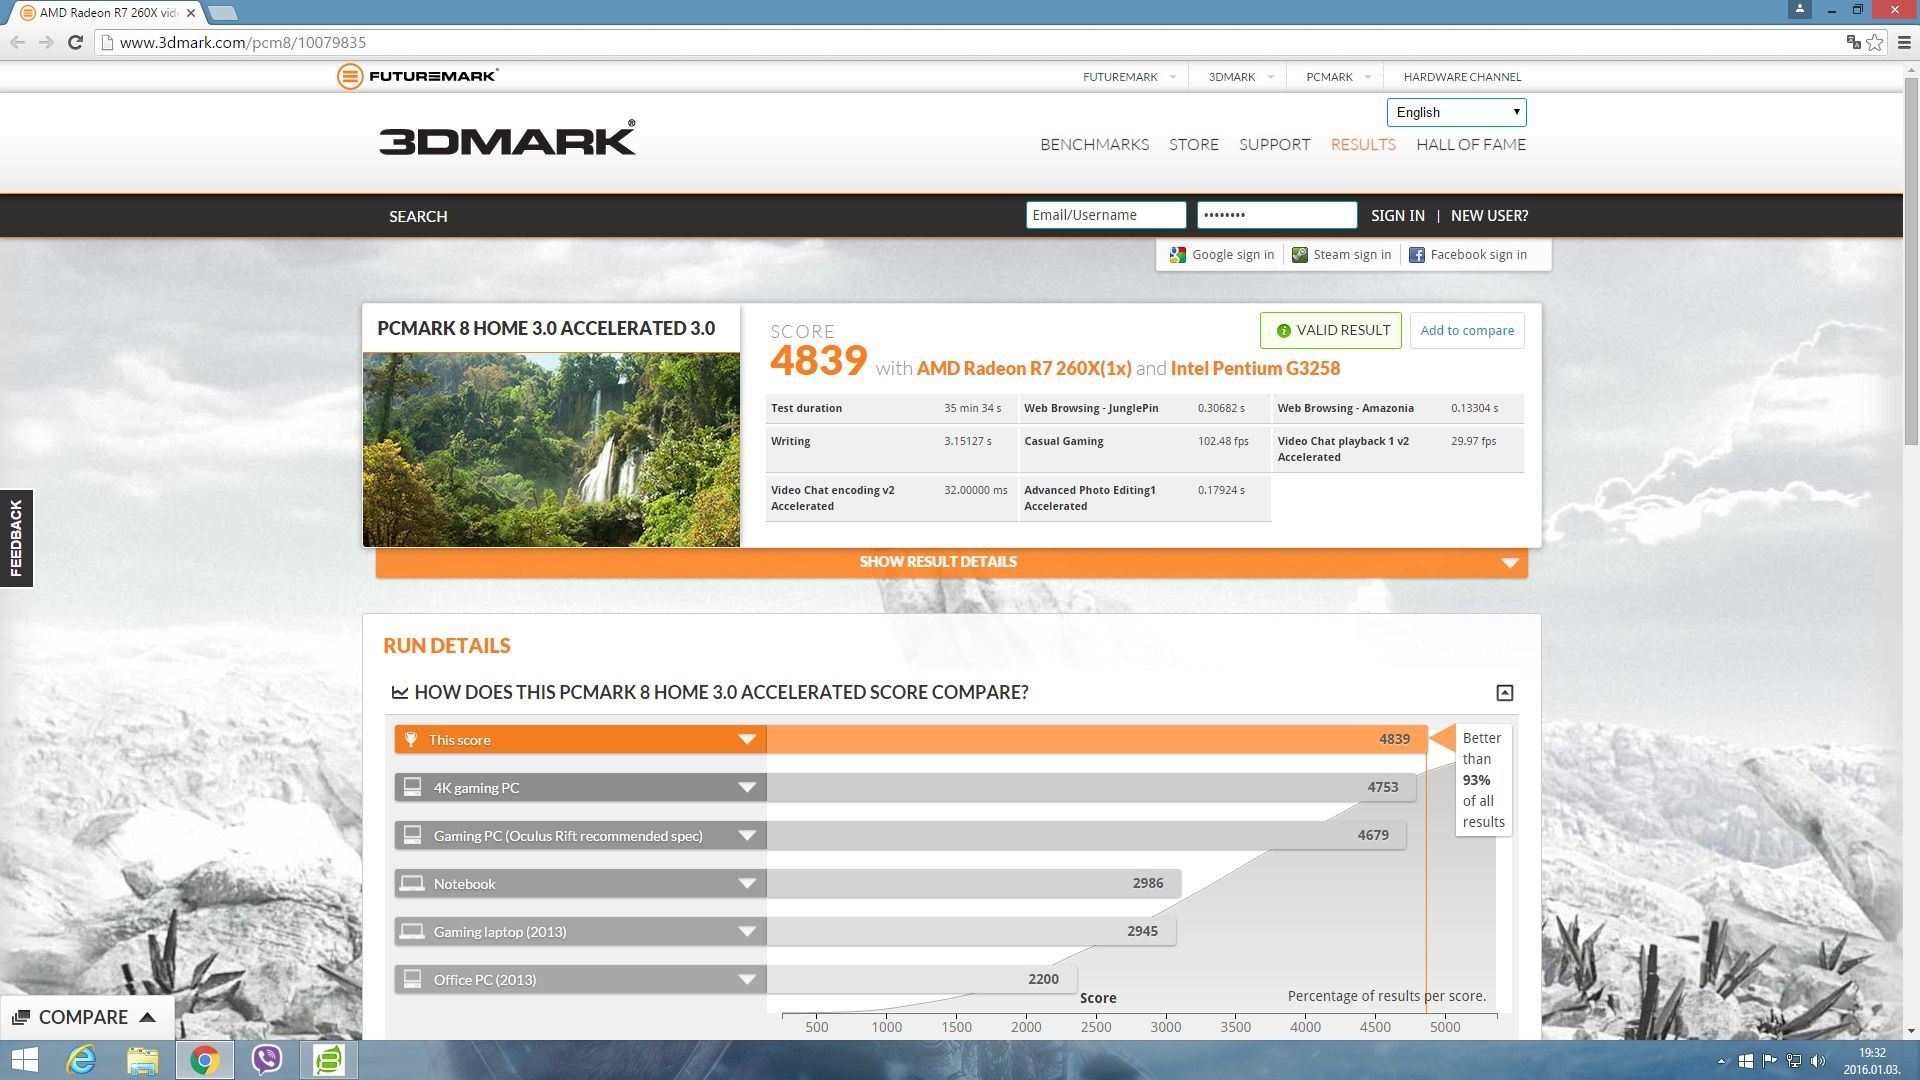Screen dimensions: 1920x1080
Task: Expand the Gaming PC (Oculus Rift) row arrow
Action: [747, 836]
